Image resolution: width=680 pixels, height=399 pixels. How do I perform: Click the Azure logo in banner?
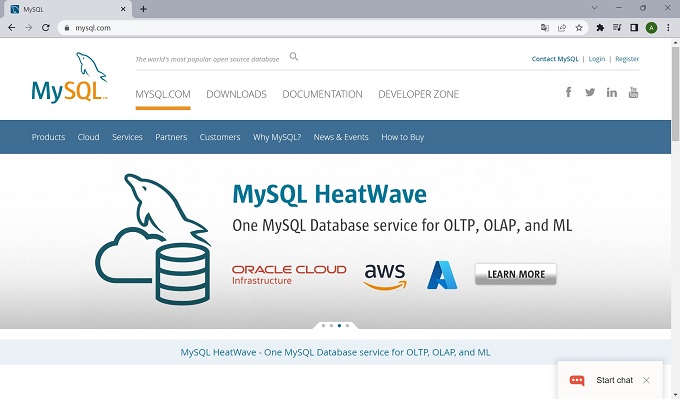click(x=442, y=275)
